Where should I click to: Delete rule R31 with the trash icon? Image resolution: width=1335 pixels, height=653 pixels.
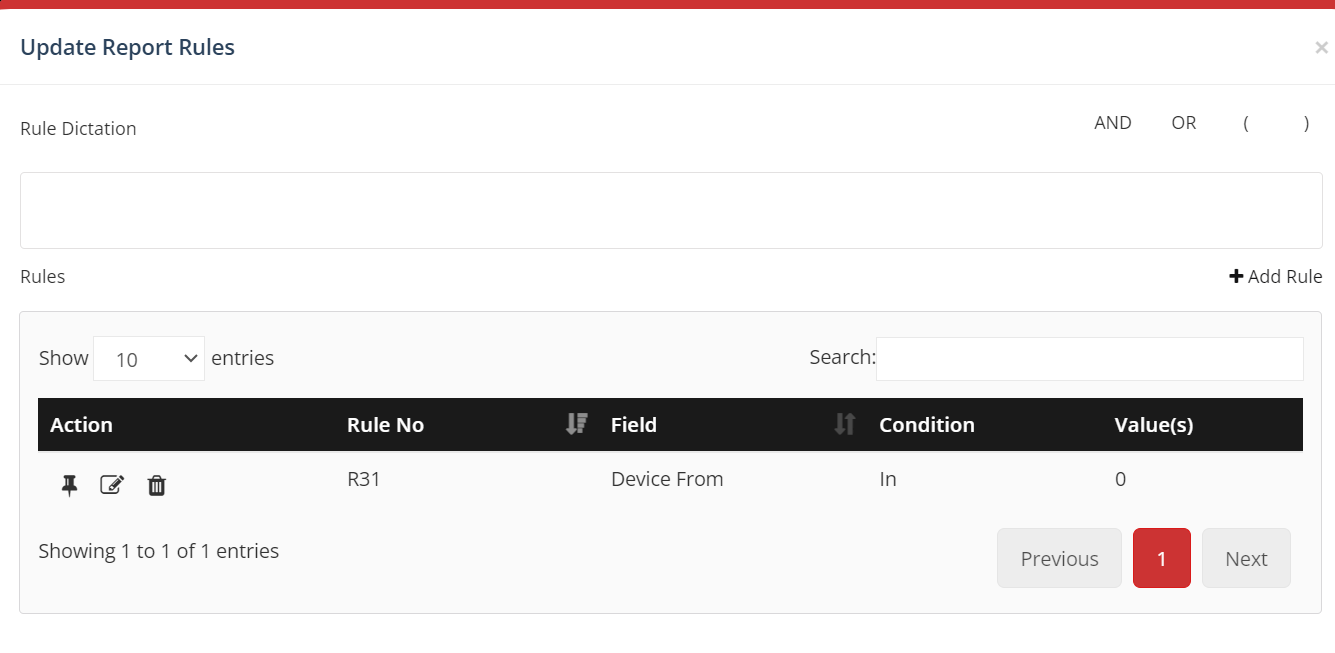(x=156, y=485)
